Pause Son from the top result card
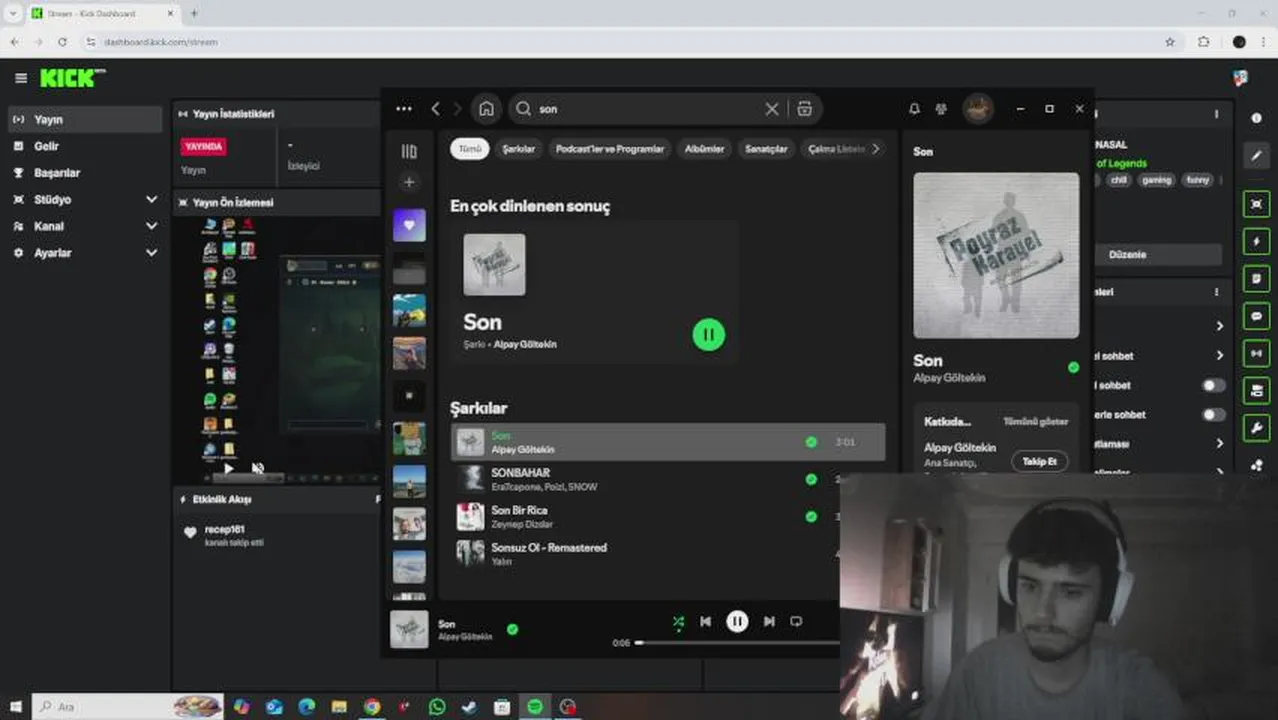The height and width of the screenshot is (720, 1278). (709, 335)
